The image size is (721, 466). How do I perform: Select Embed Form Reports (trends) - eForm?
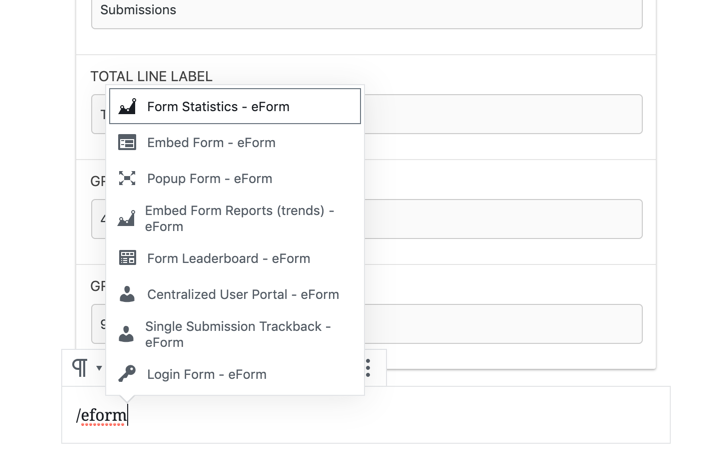pyautogui.click(x=235, y=219)
